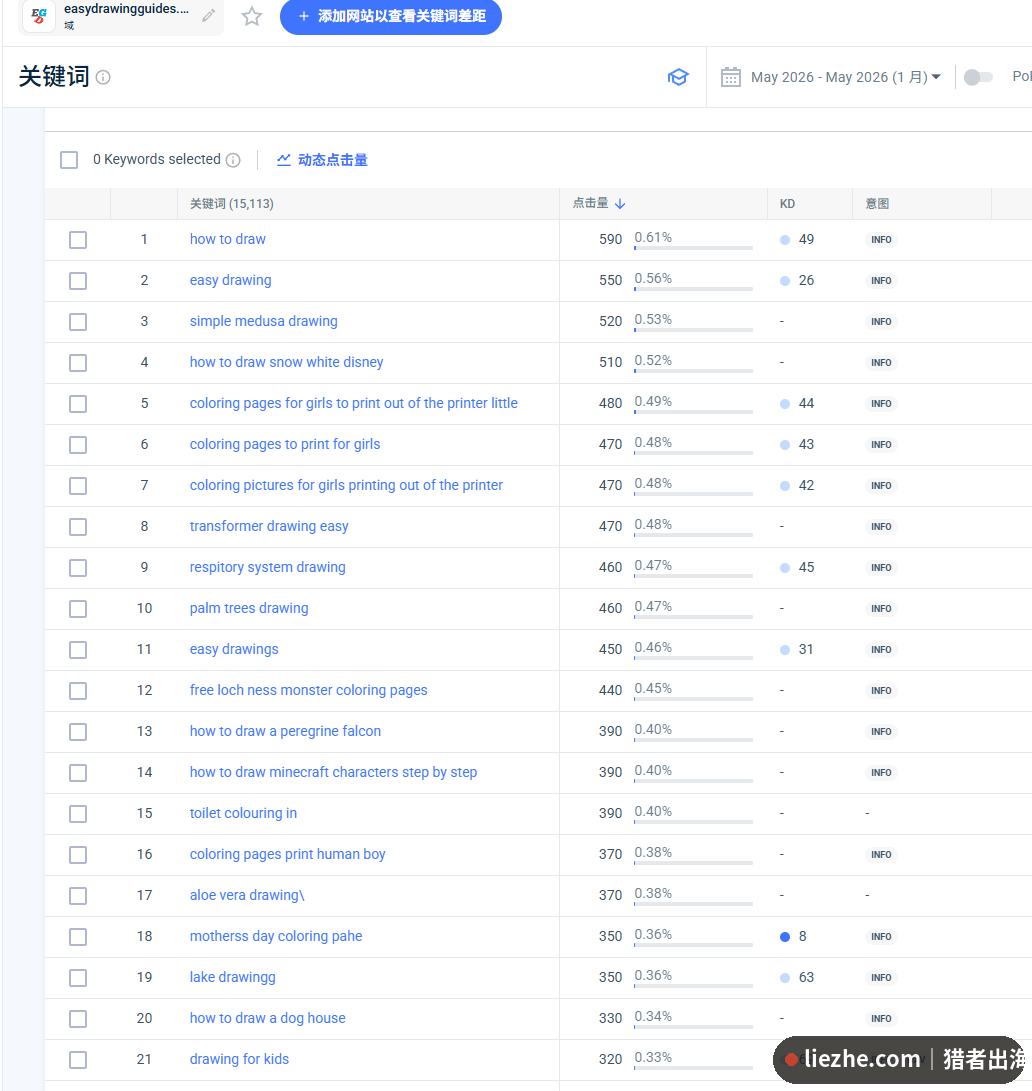1032x1091 pixels.
Task: Click traffic share bar for how to draw
Action: click(x=693, y=248)
